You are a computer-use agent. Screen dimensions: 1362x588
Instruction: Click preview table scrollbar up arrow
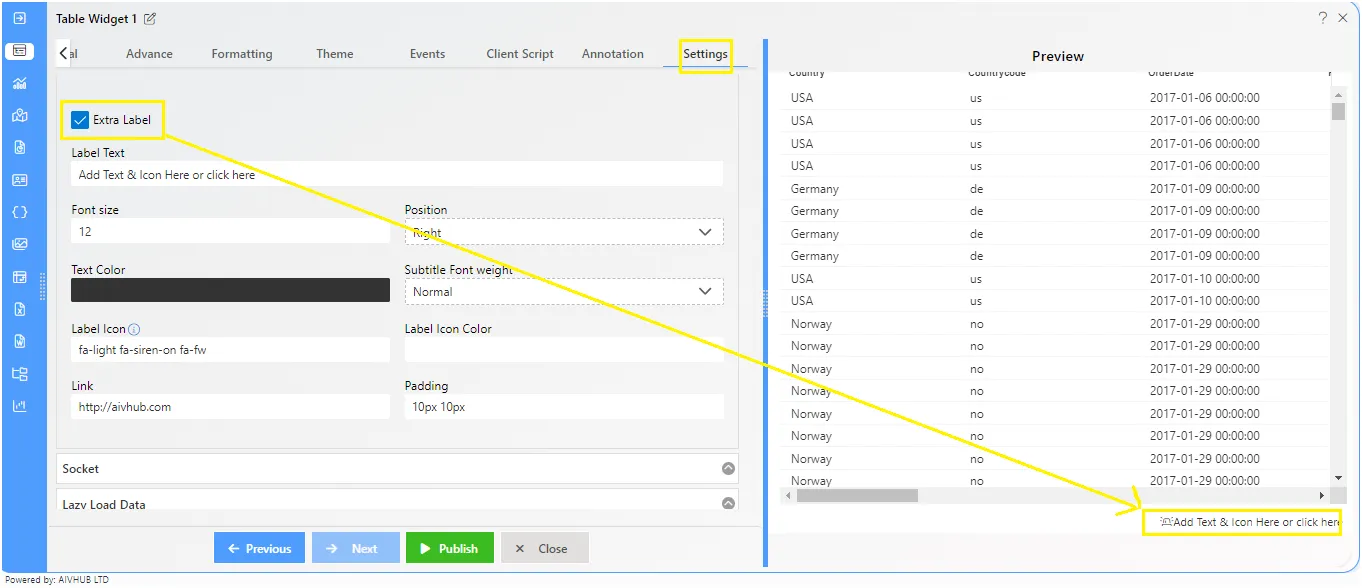(x=1338, y=94)
